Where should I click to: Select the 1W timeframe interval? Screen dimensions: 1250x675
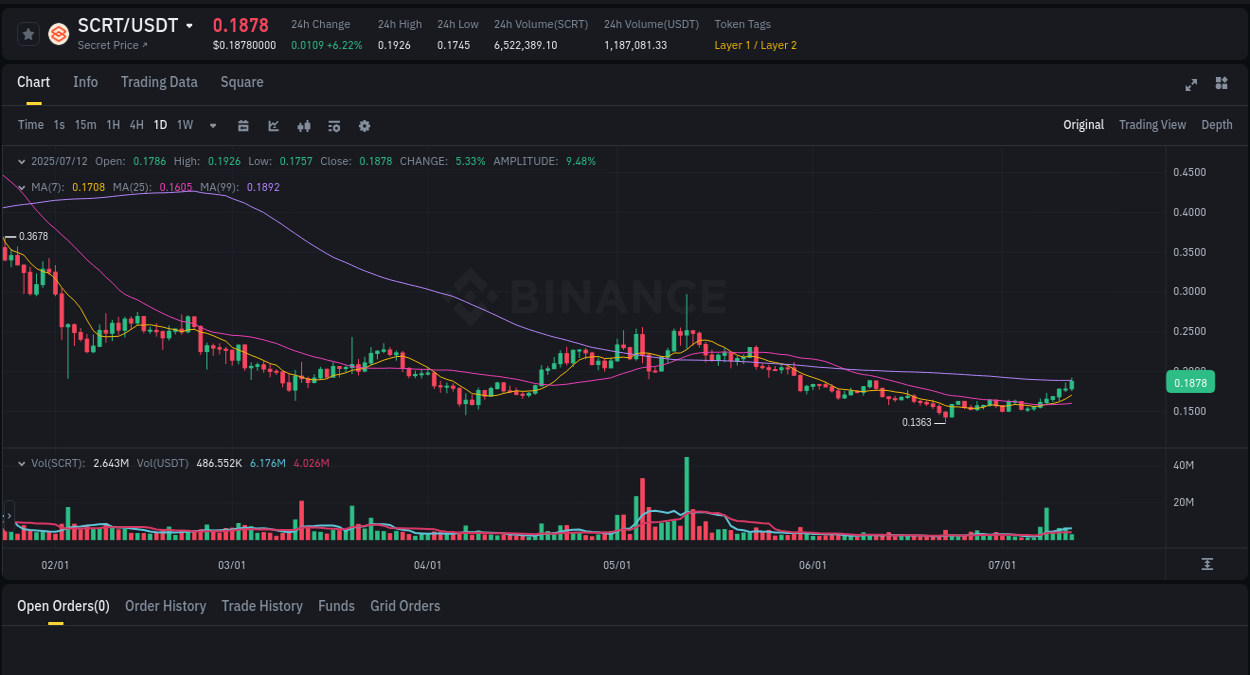[x=184, y=125]
